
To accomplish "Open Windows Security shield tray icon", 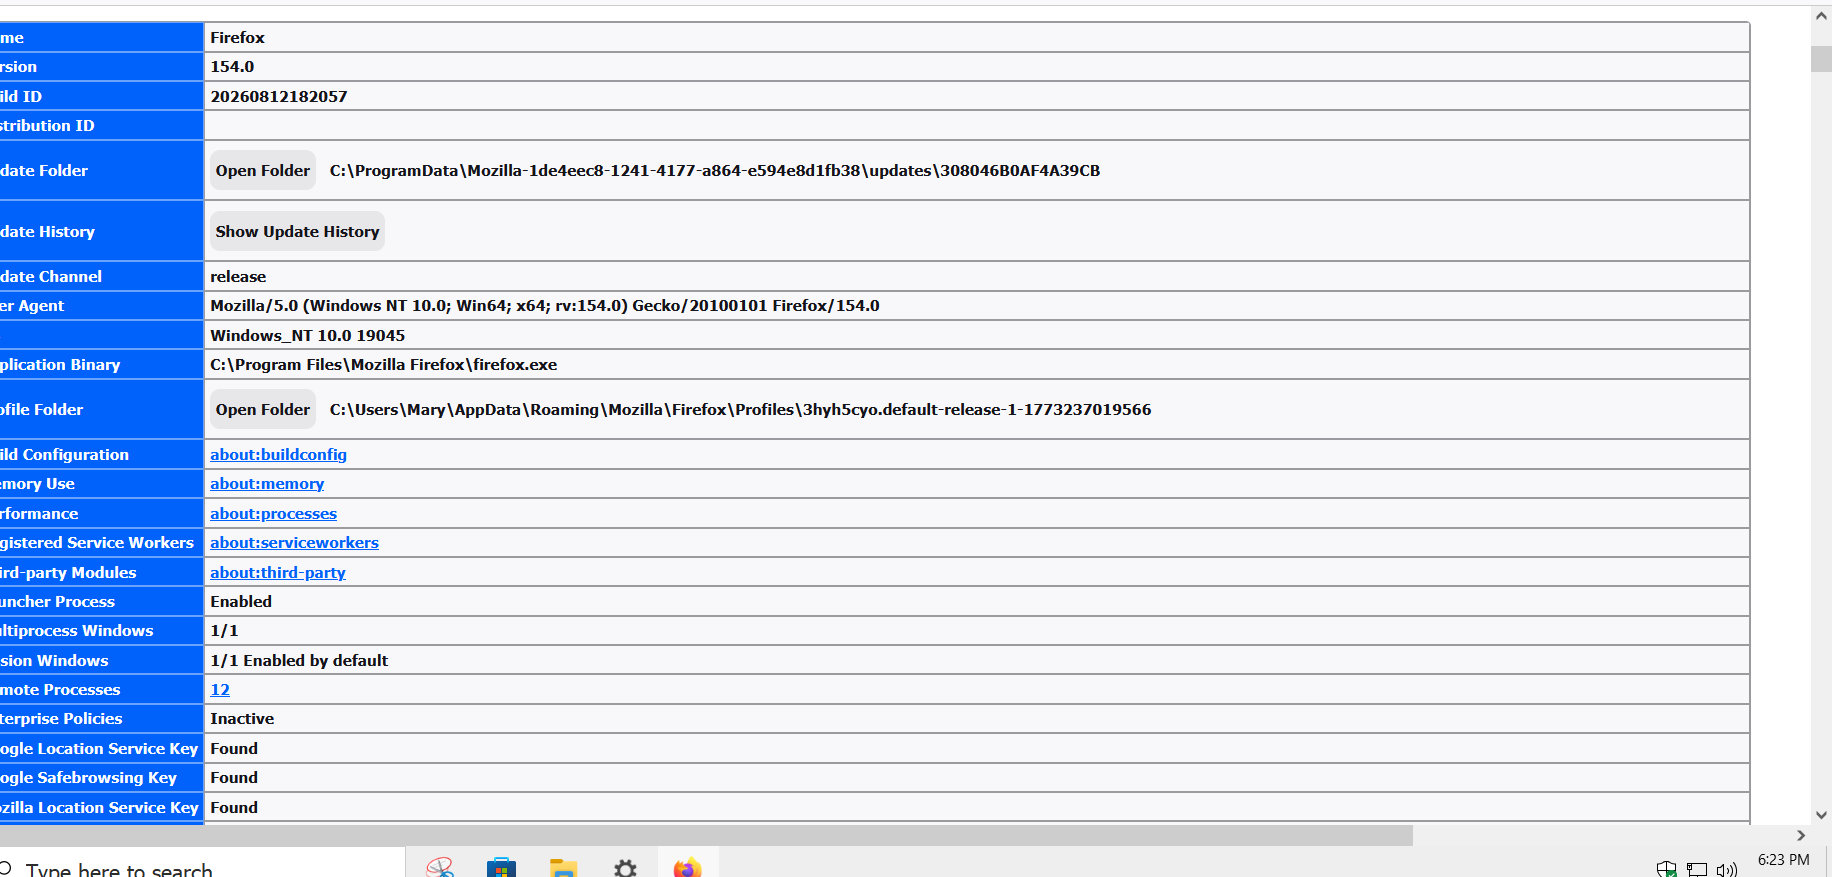I will click(x=1666, y=869).
